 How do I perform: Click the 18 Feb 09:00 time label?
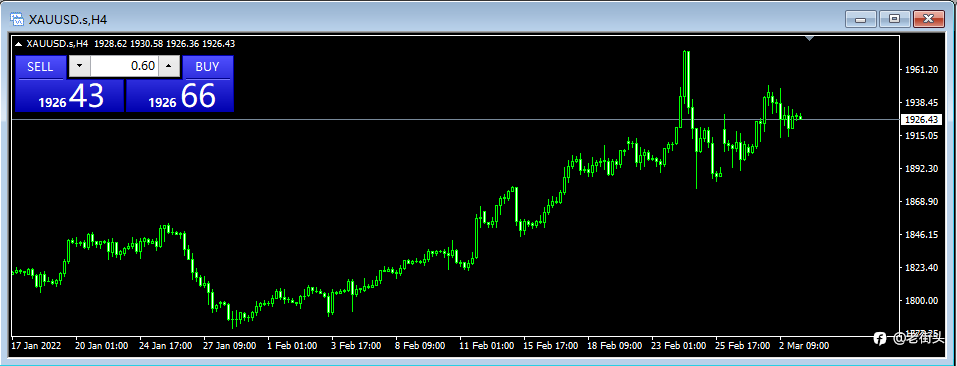click(x=615, y=346)
